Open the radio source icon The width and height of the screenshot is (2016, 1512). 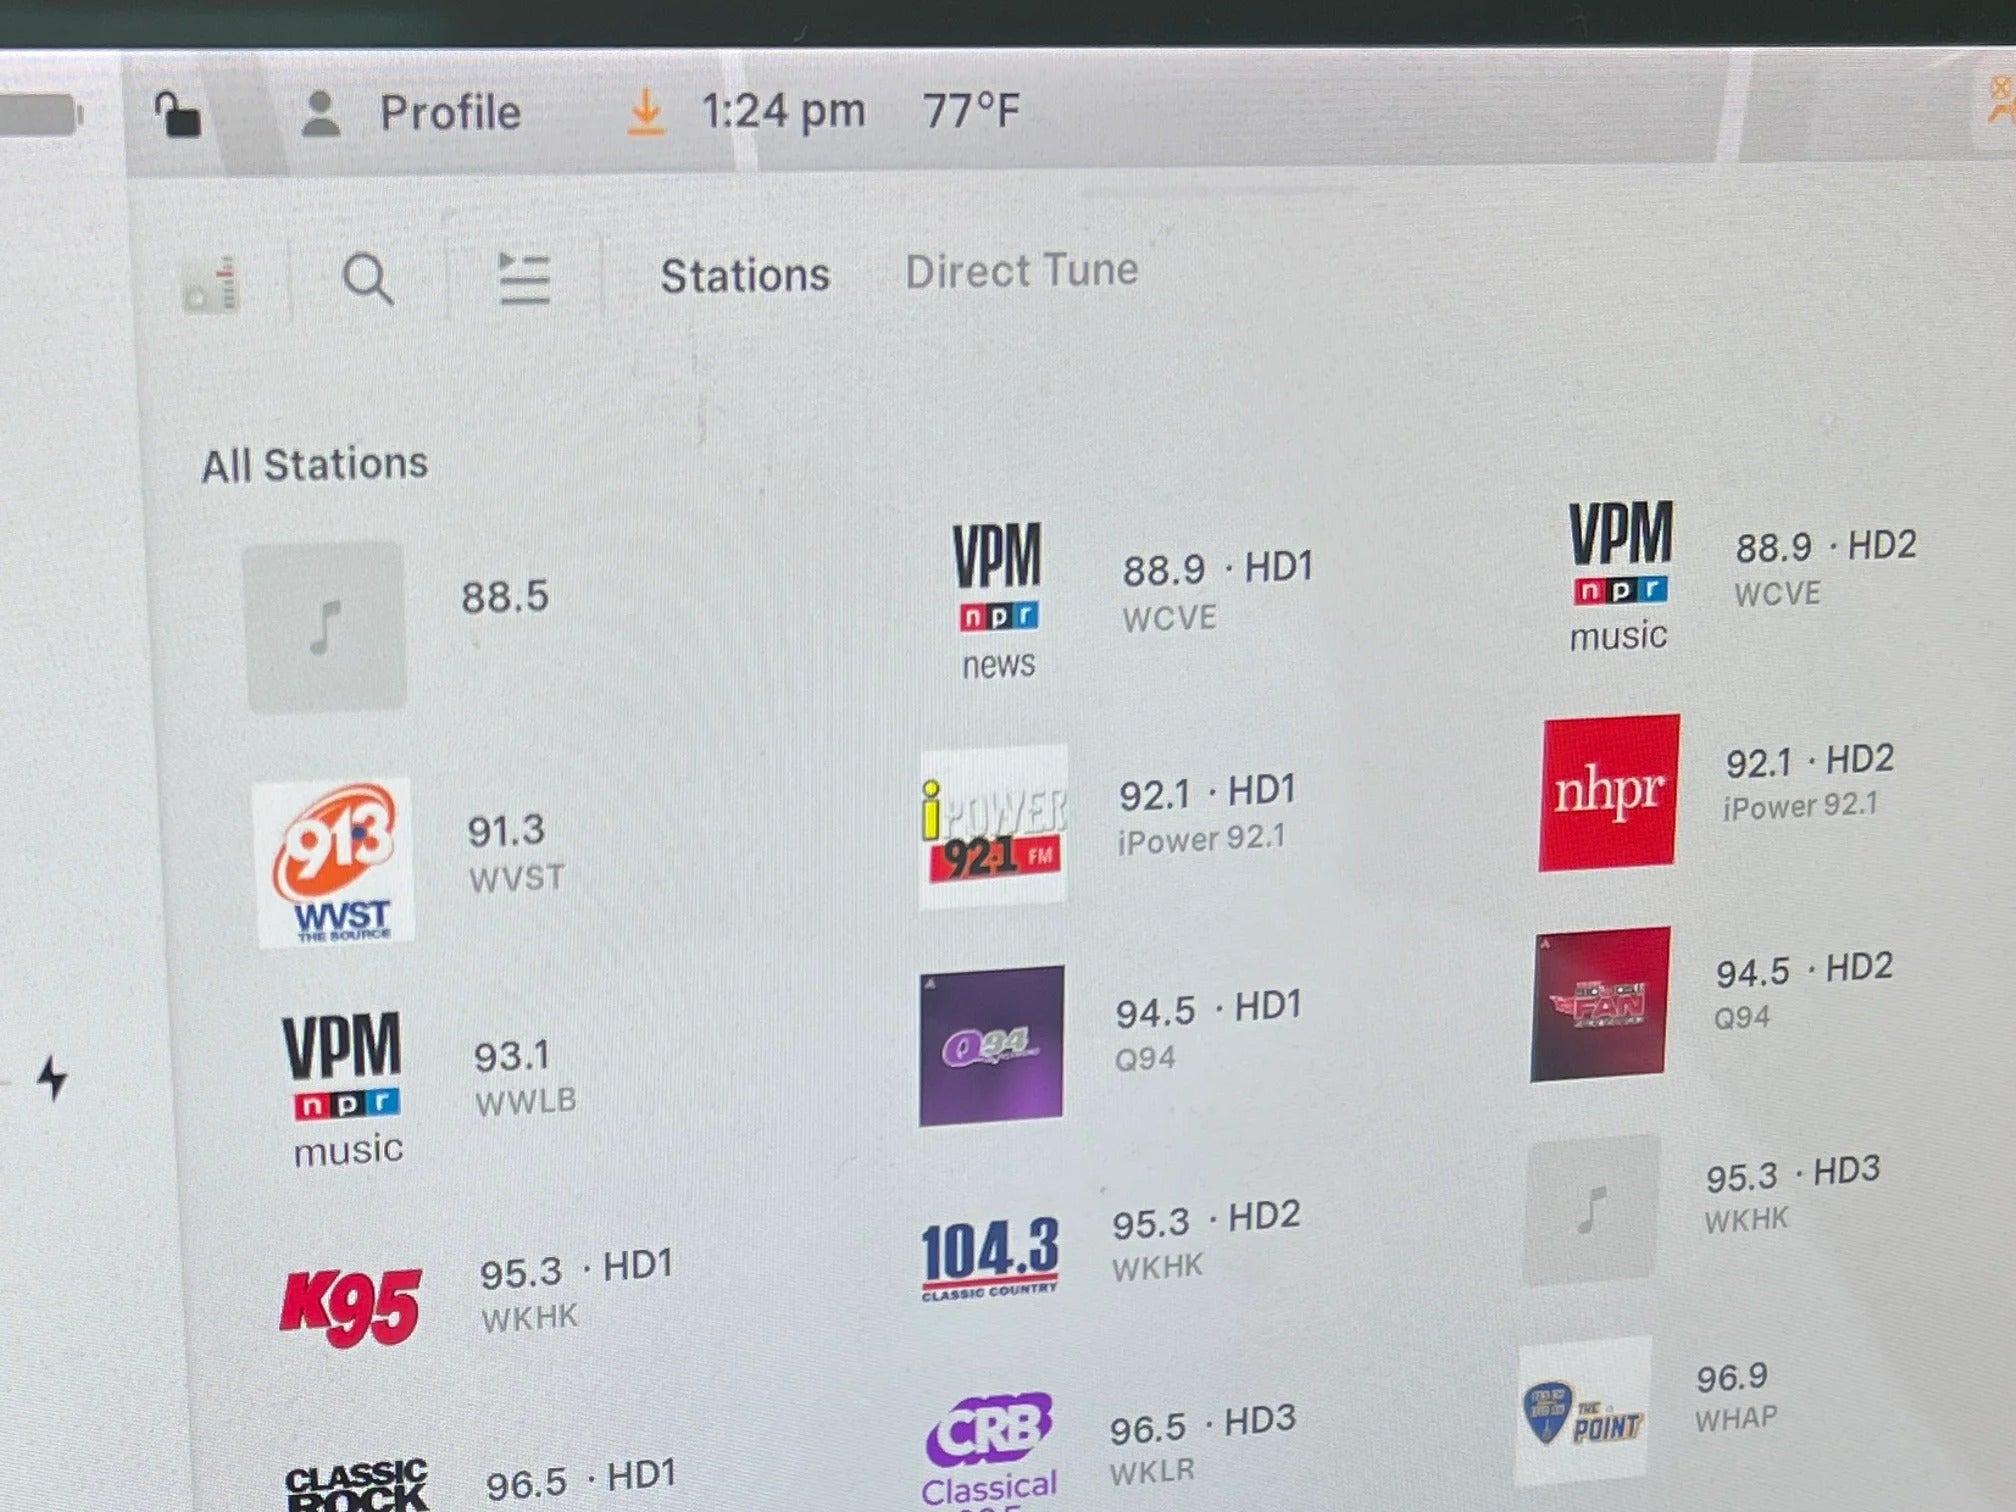pos(211,284)
